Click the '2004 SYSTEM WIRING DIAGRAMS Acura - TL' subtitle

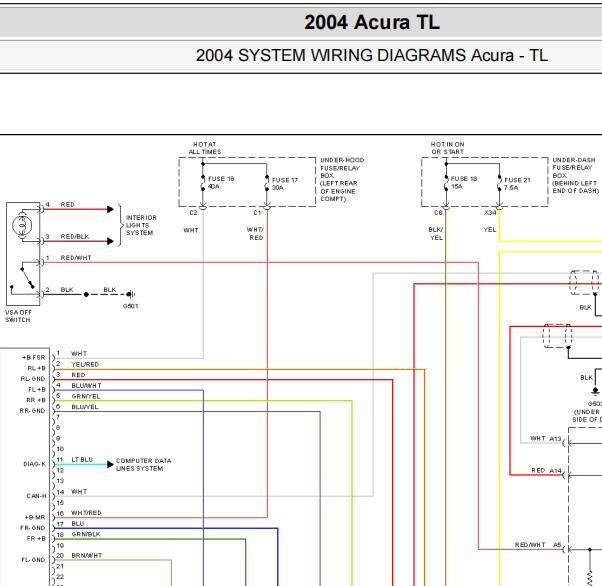pyautogui.click(x=371, y=55)
